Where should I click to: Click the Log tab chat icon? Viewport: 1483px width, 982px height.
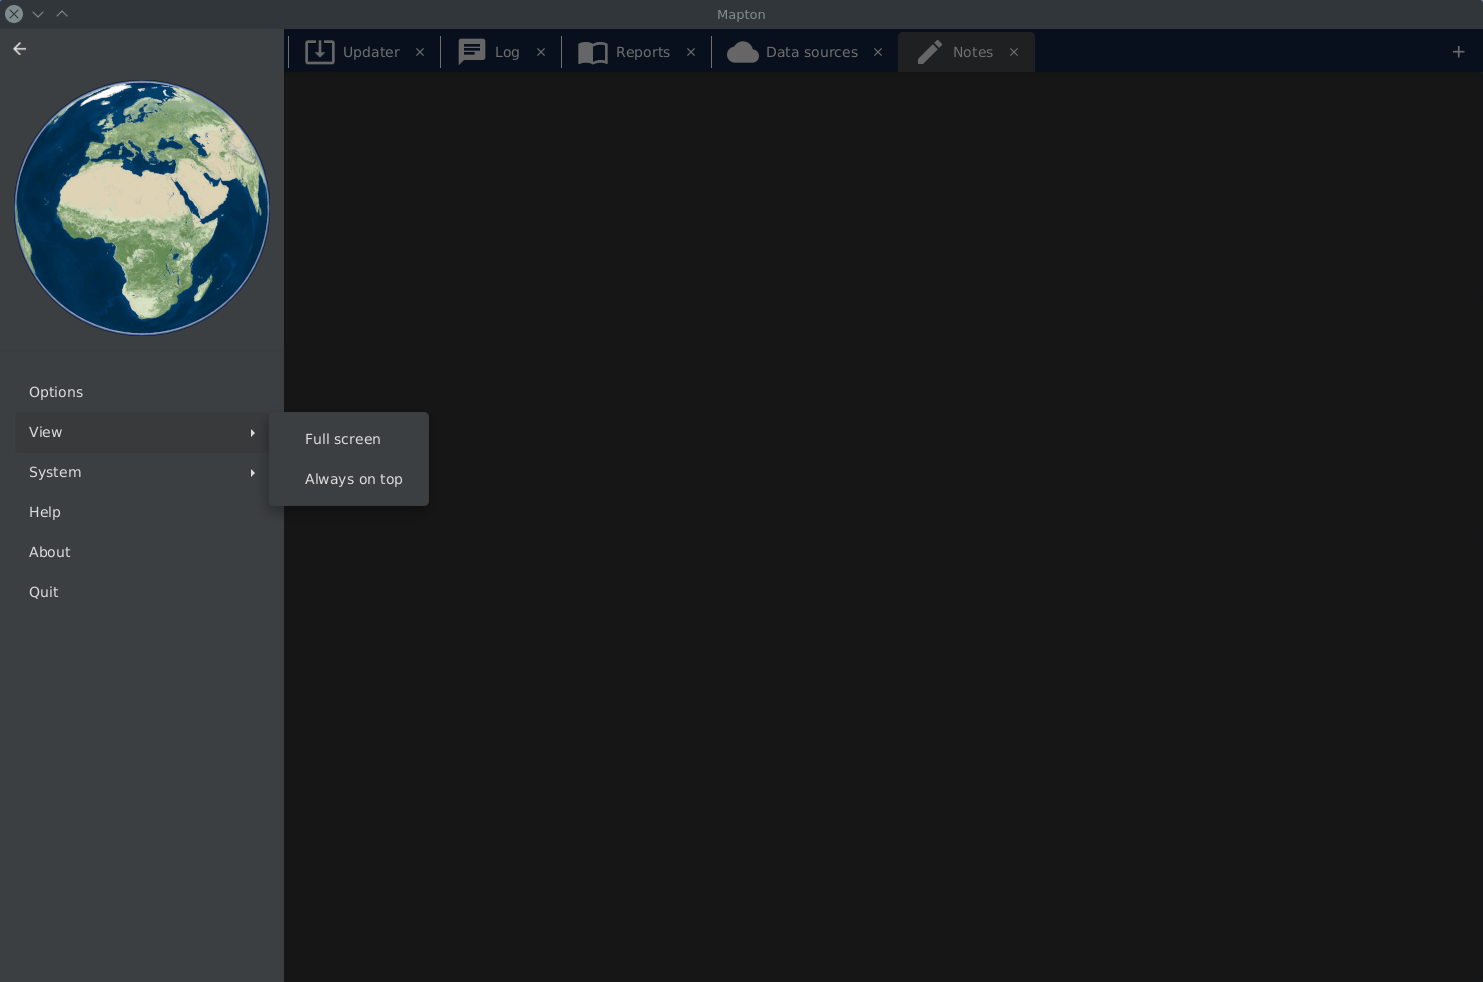coord(472,52)
